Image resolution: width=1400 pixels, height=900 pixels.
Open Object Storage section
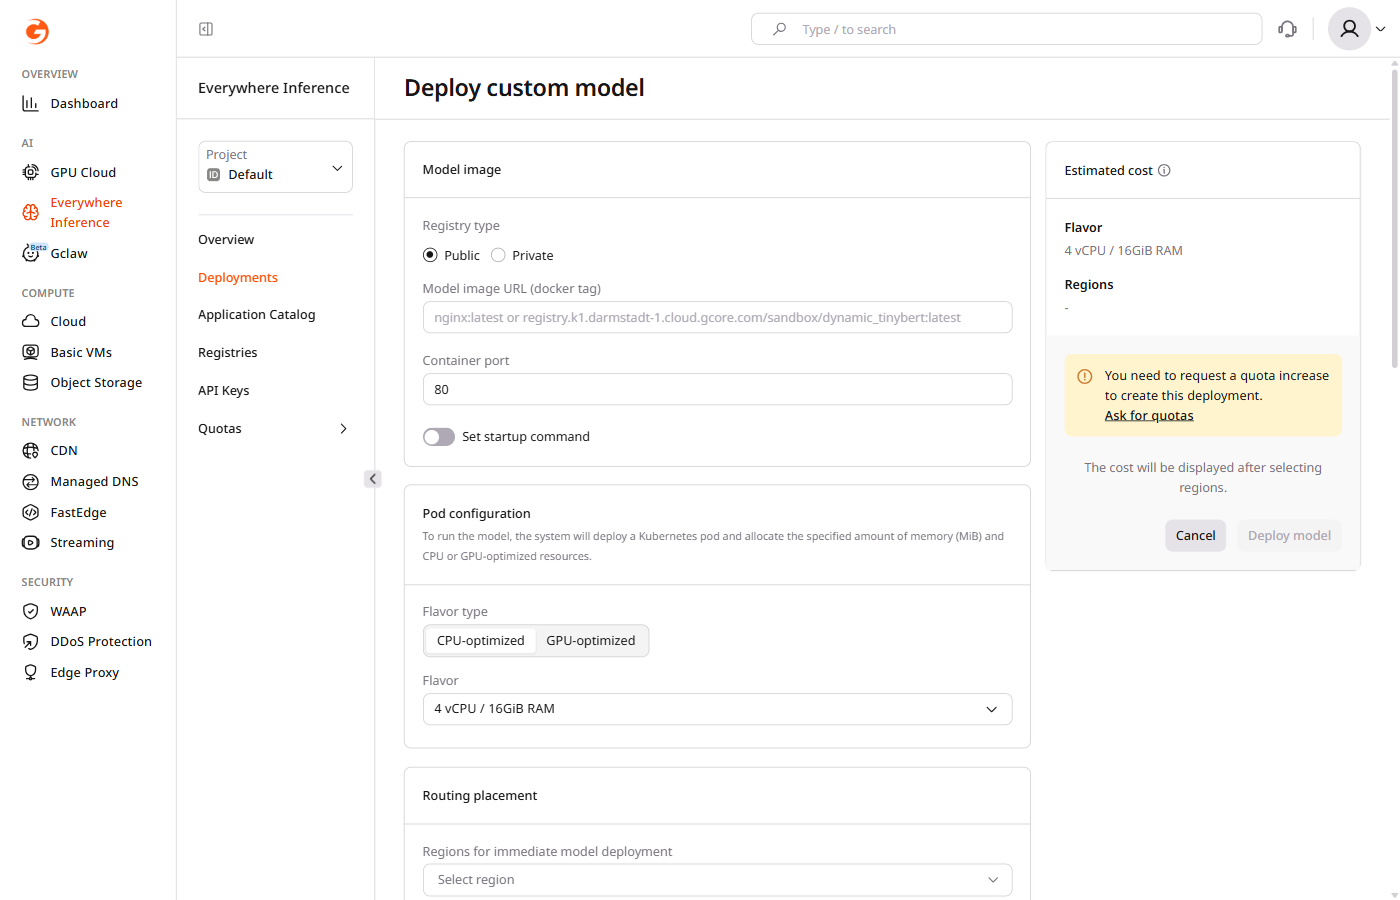pyautogui.click(x=82, y=382)
